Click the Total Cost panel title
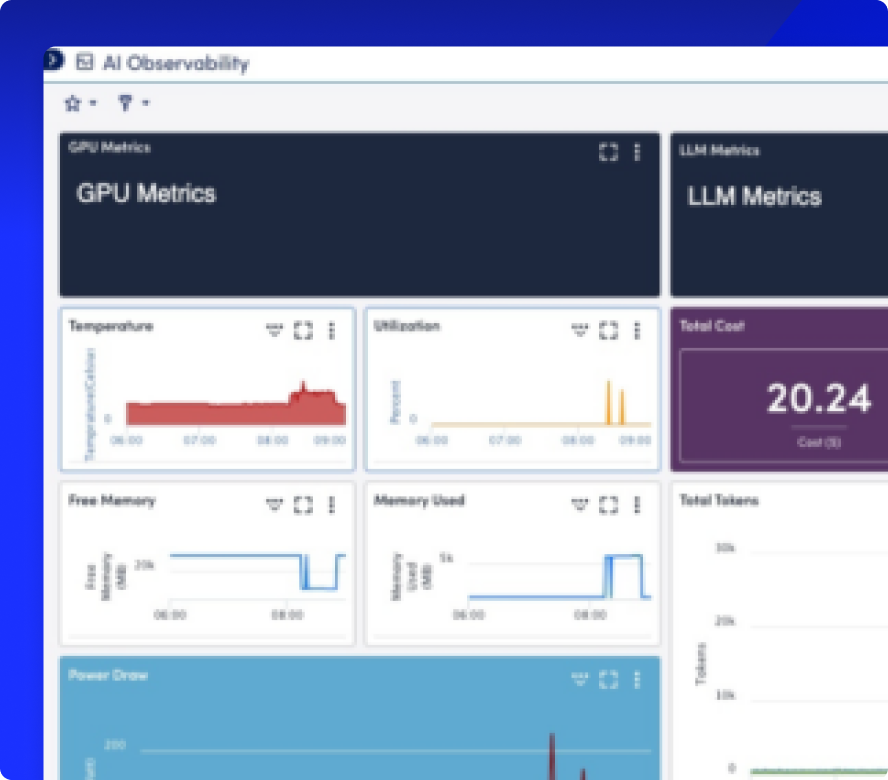The width and height of the screenshot is (888, 780). [712, 326]
